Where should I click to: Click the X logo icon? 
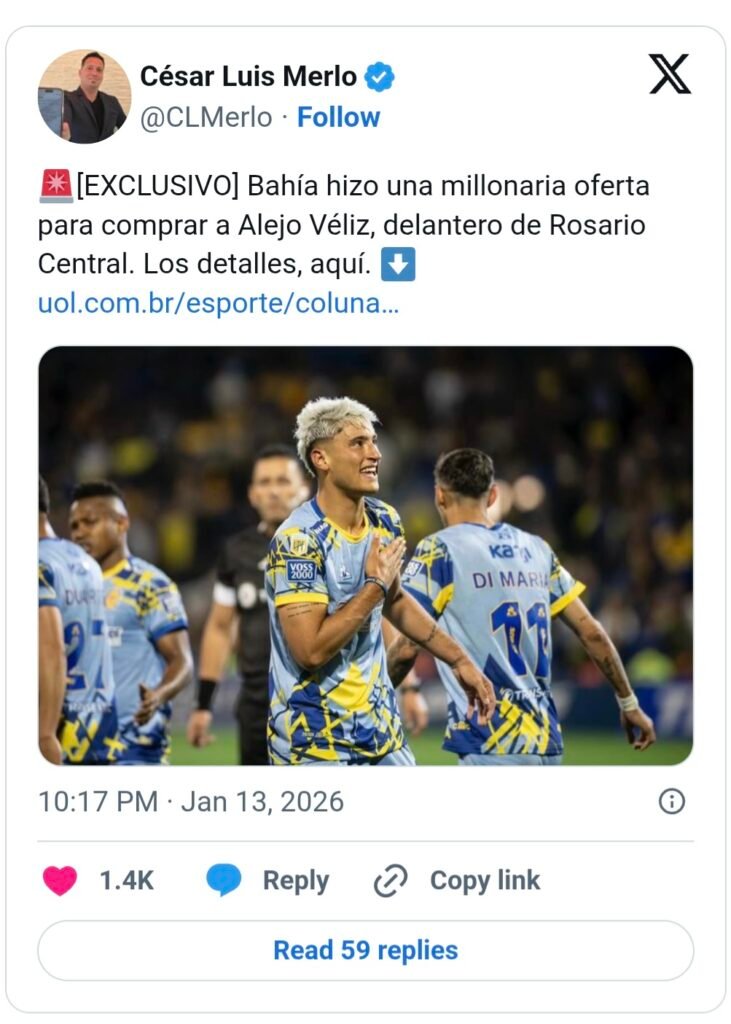point(669,74)
